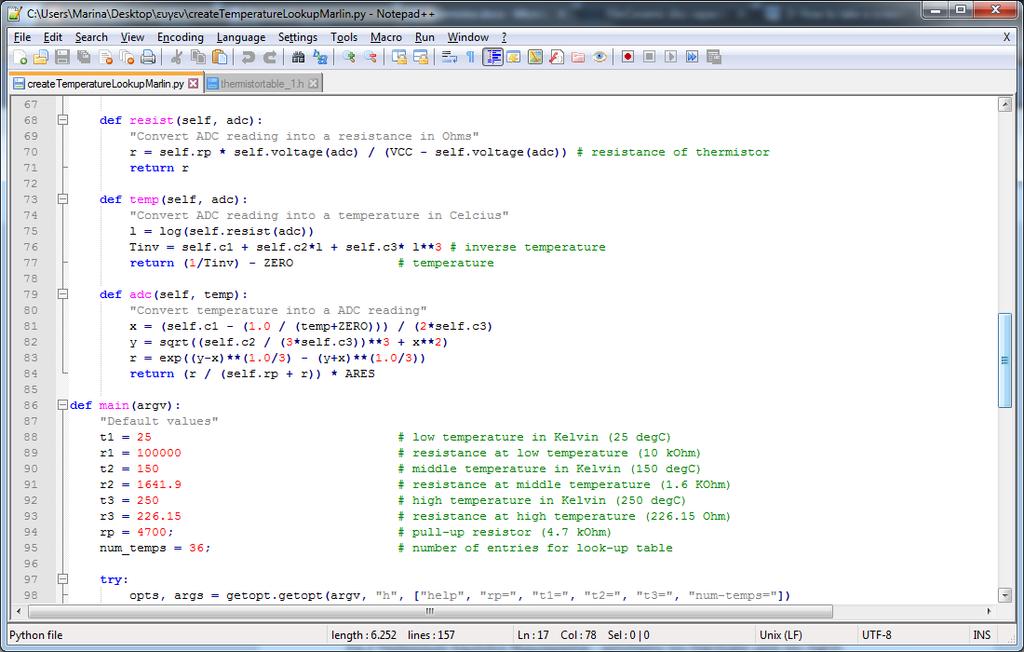
Task: Print the document using the printer icon
Action: (148, 57)
